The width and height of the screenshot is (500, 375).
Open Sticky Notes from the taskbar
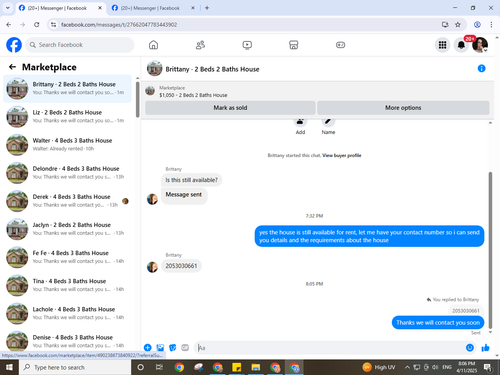(x=236, y=367)
